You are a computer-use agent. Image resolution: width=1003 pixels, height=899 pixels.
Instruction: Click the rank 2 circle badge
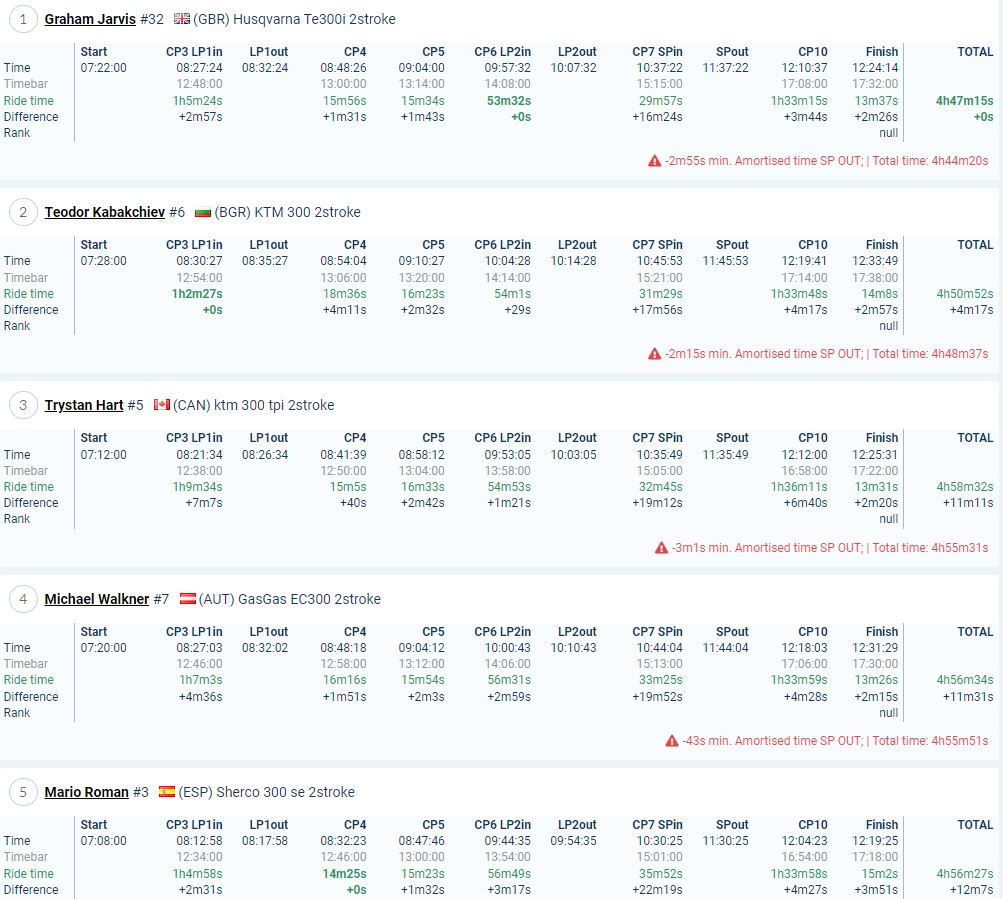pyautogui.click(x=23, y=212)
